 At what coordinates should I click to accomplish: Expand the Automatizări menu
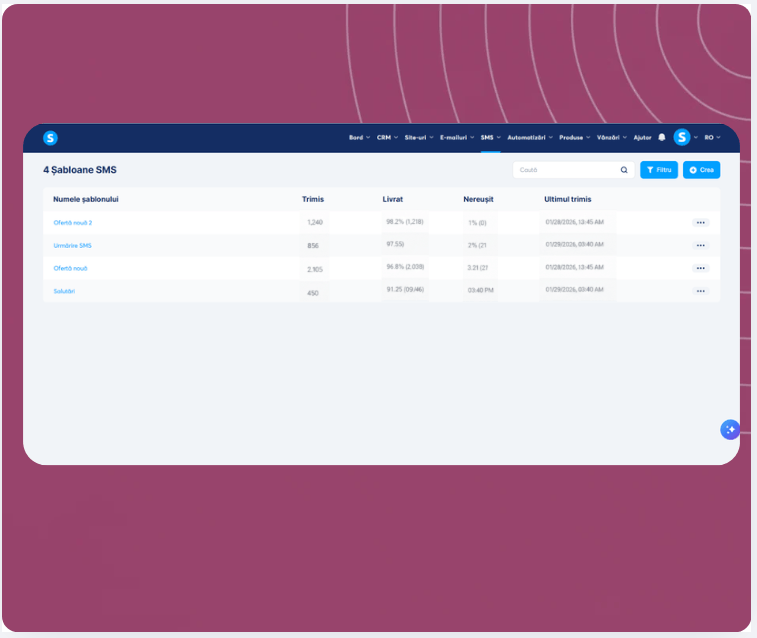pos(530,138)
